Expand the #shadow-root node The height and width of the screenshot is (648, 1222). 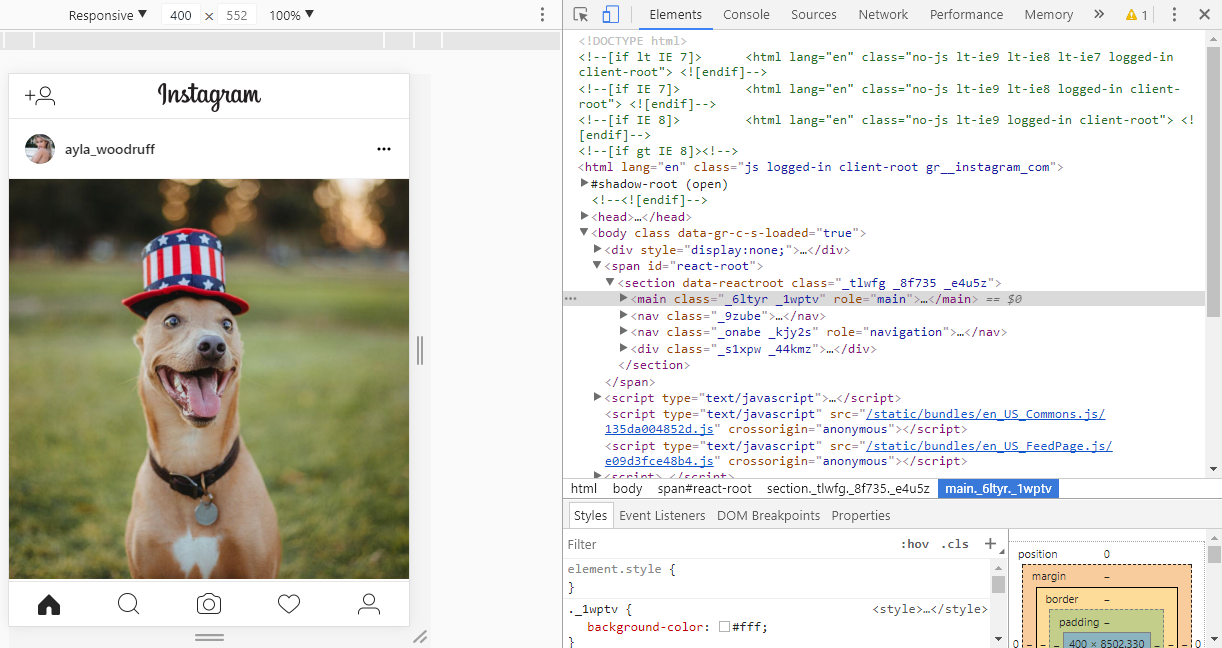tap(585, 184)
